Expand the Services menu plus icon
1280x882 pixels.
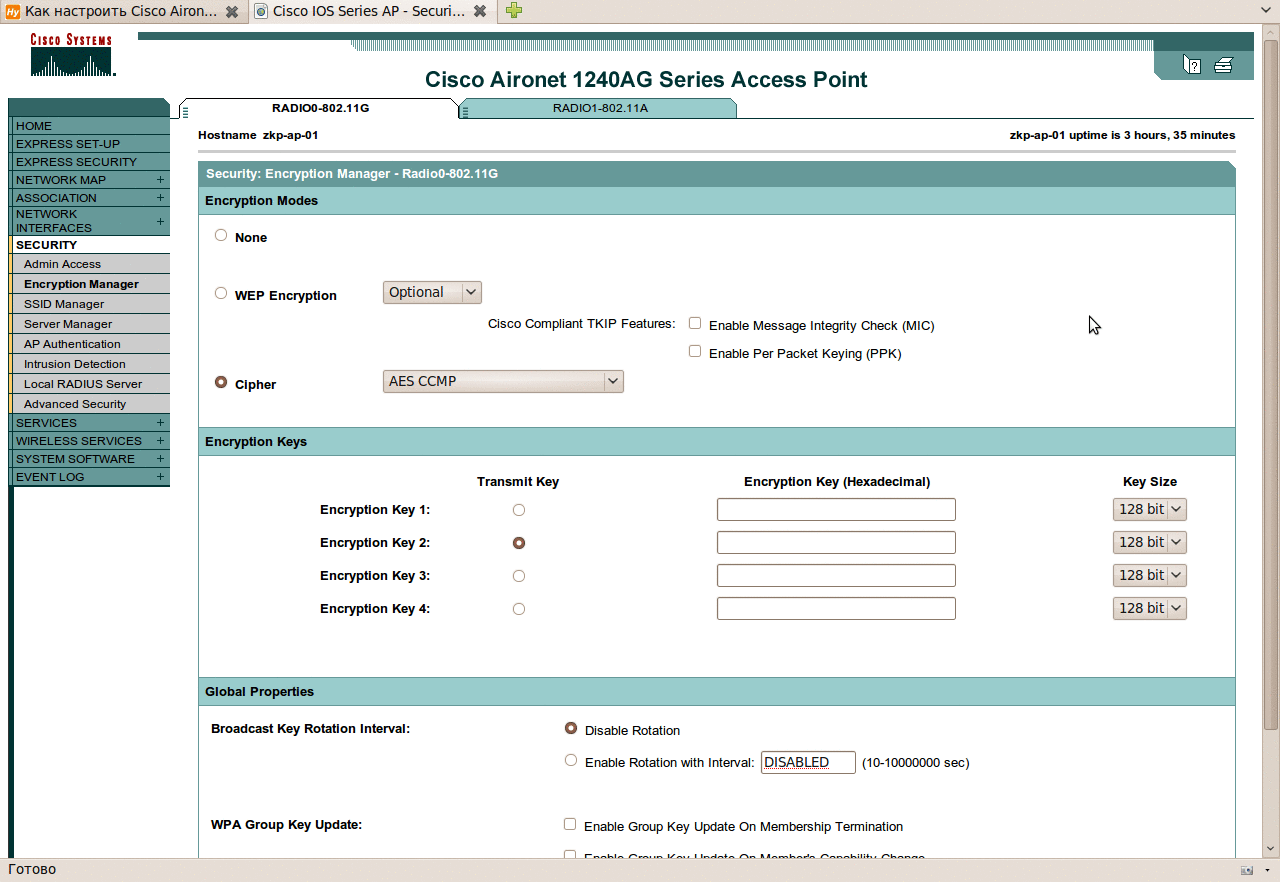point(160,423)
